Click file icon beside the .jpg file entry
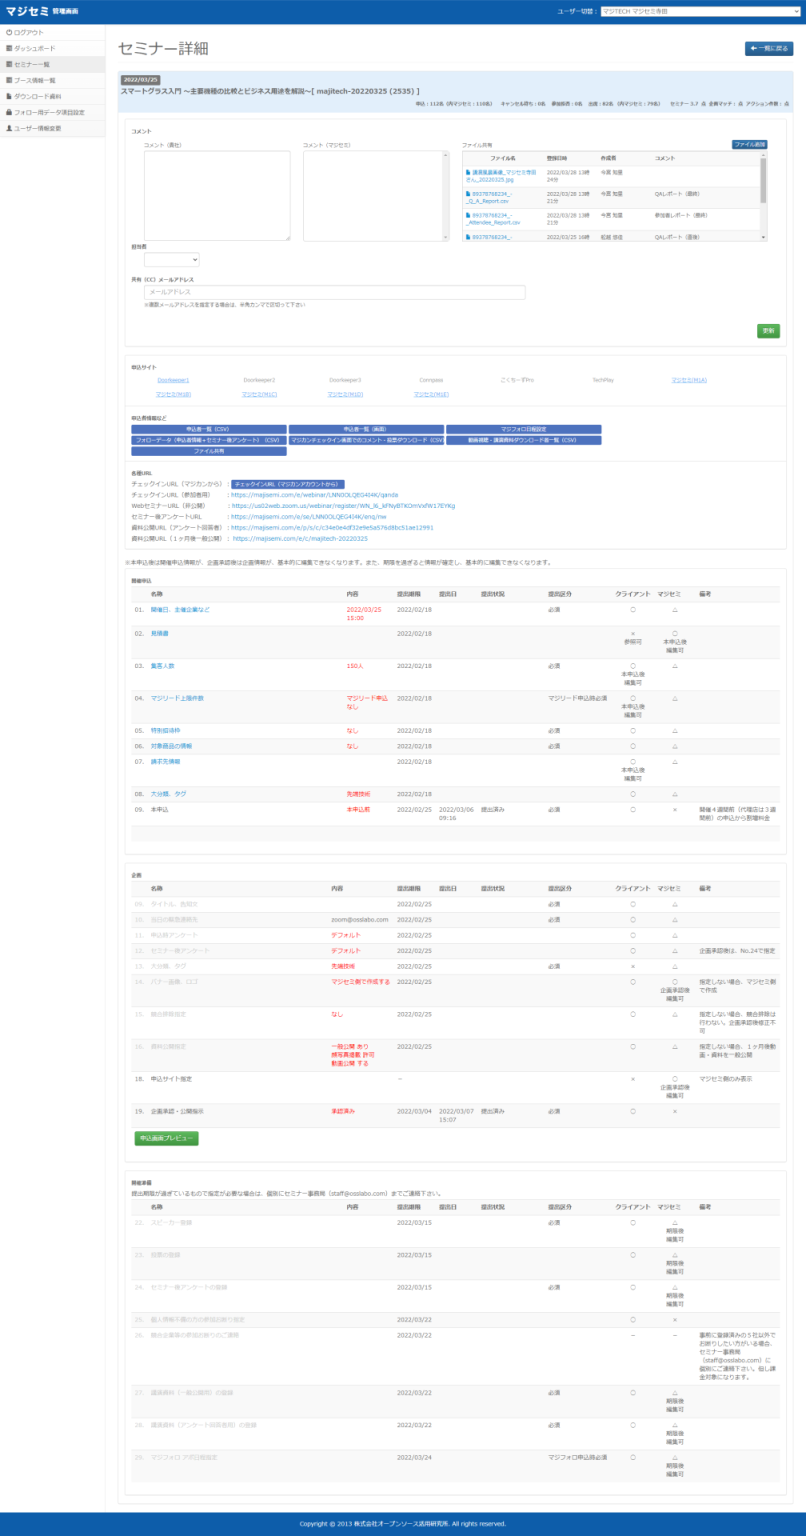 tap(468, 172)
